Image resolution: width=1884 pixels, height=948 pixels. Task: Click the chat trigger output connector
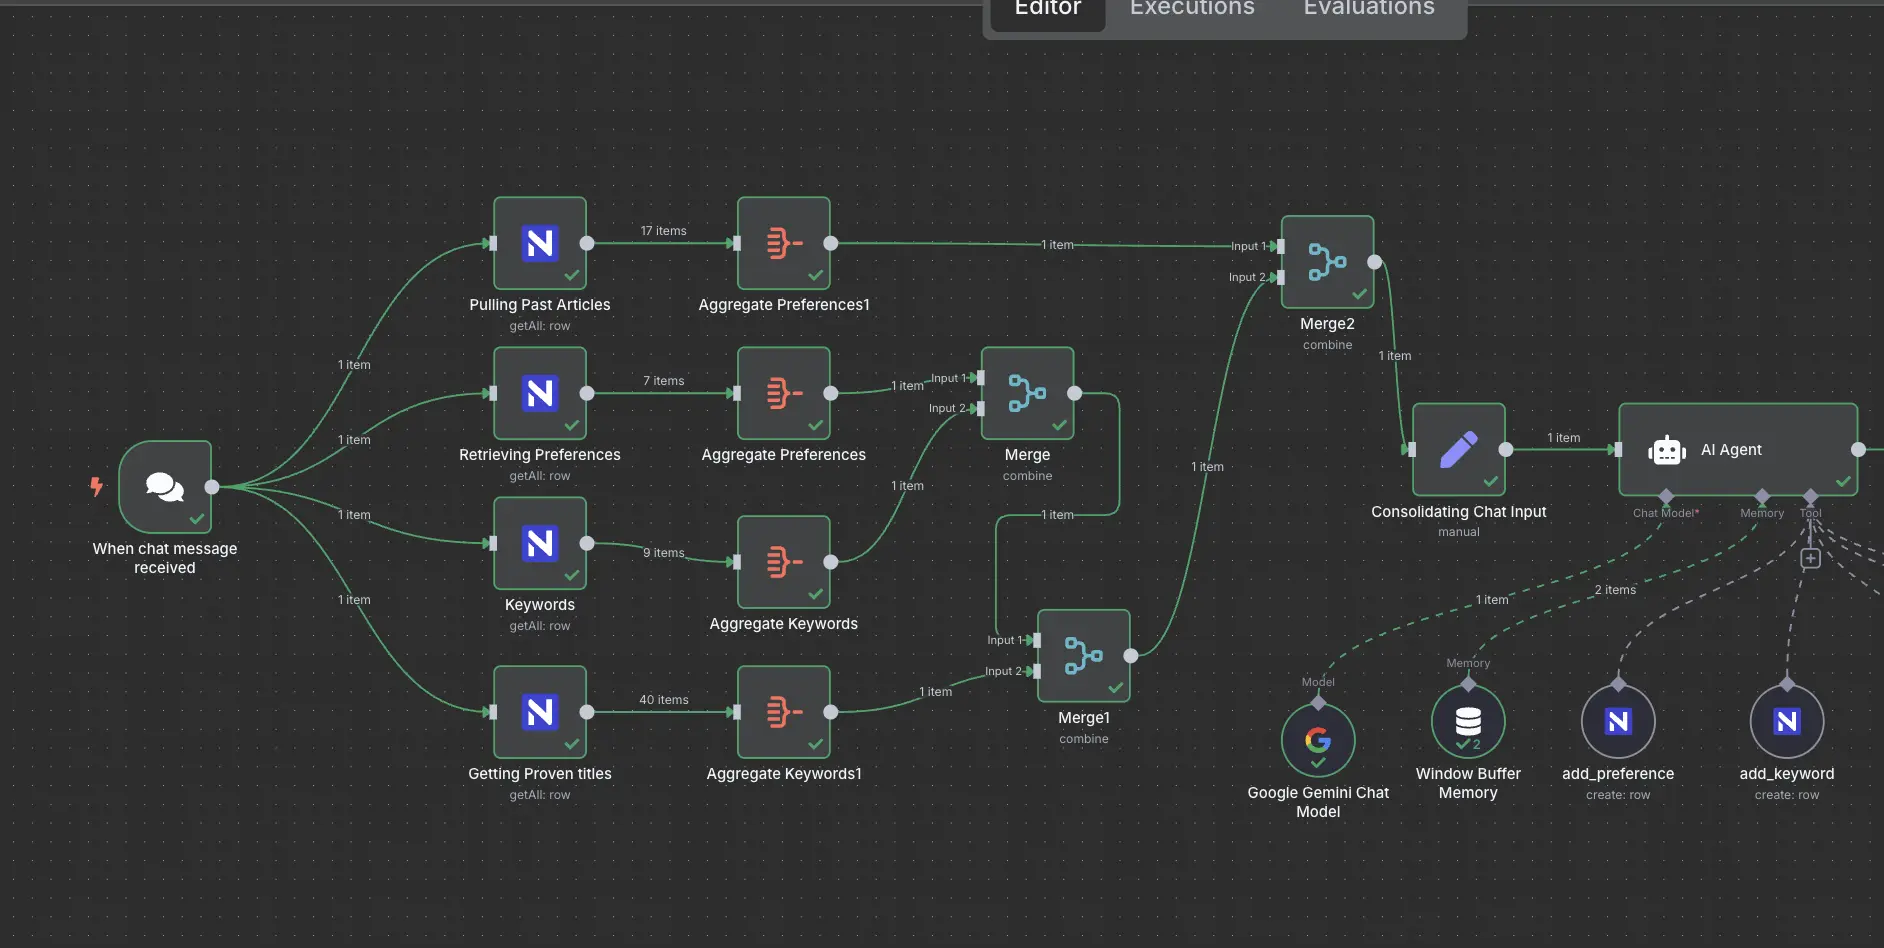click(x=212, y=487)
